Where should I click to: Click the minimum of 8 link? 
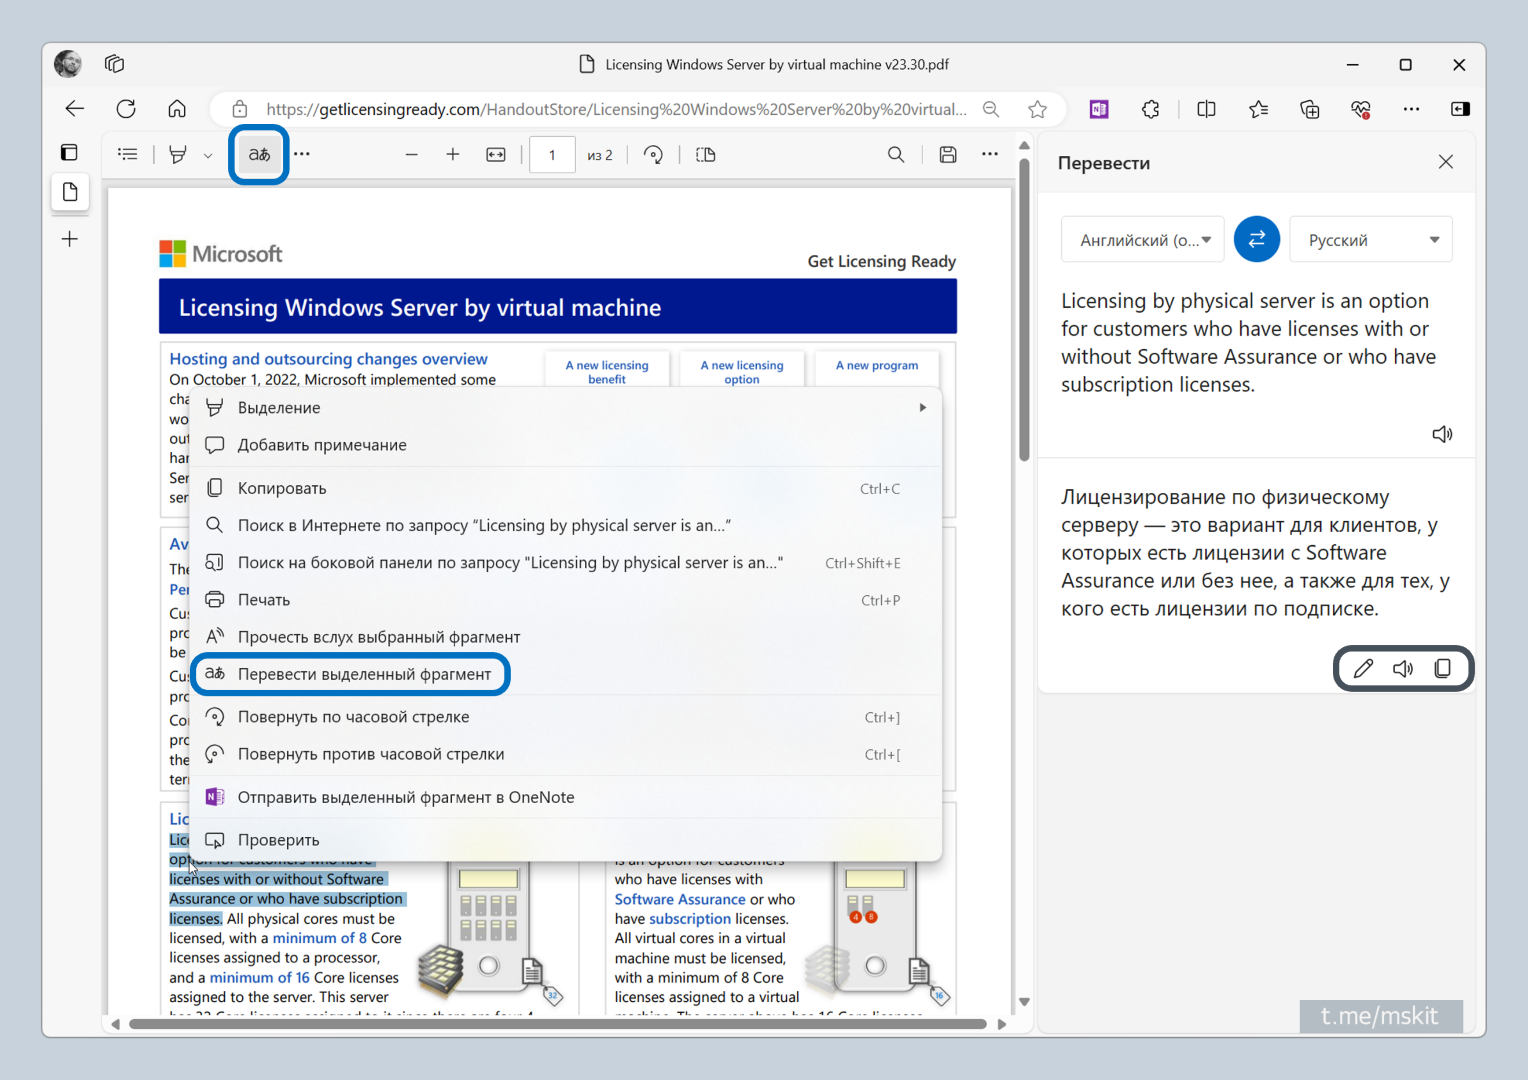(x=320, y=938)
